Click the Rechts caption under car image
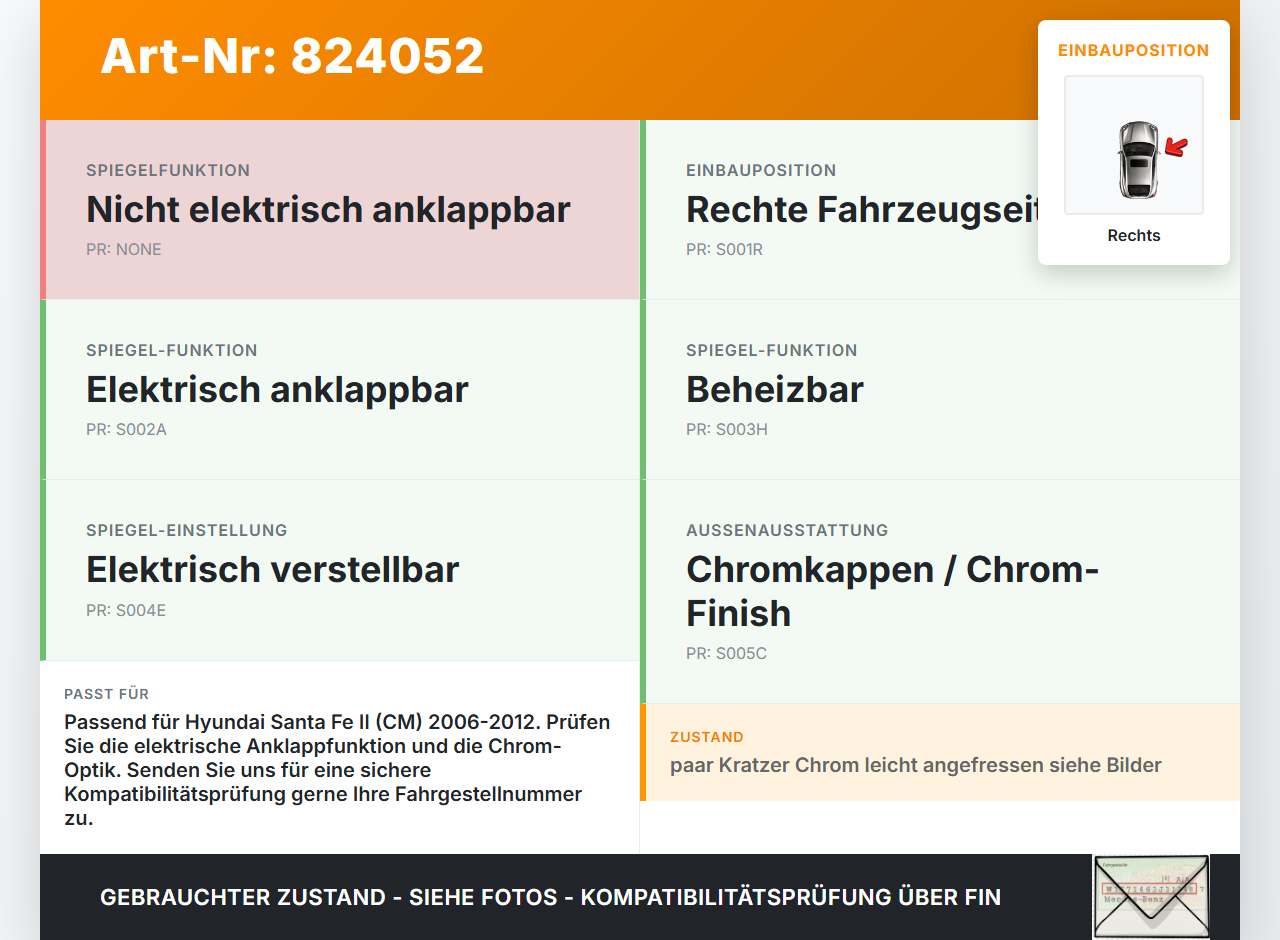This screenshot has height=940, width=1280. (1134, 236)
